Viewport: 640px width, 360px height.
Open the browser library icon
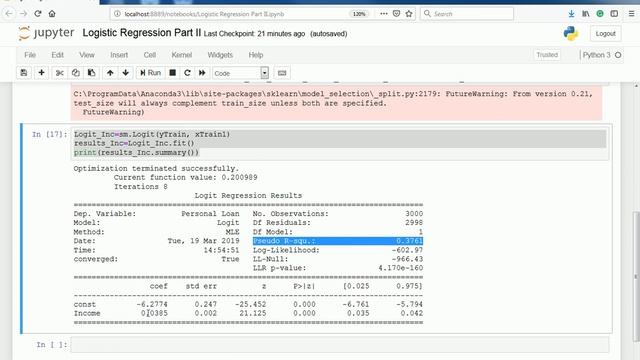pos(585,13)
